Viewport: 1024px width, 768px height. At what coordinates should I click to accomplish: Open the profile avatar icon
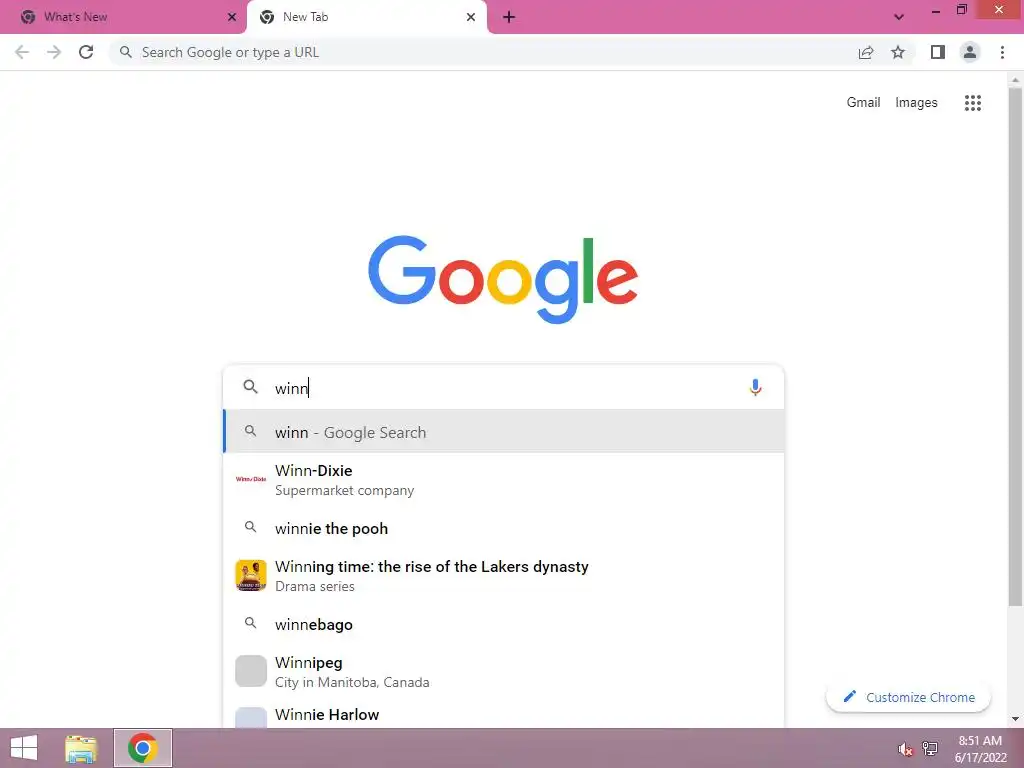pyautogui.click(x=970, y=52)
